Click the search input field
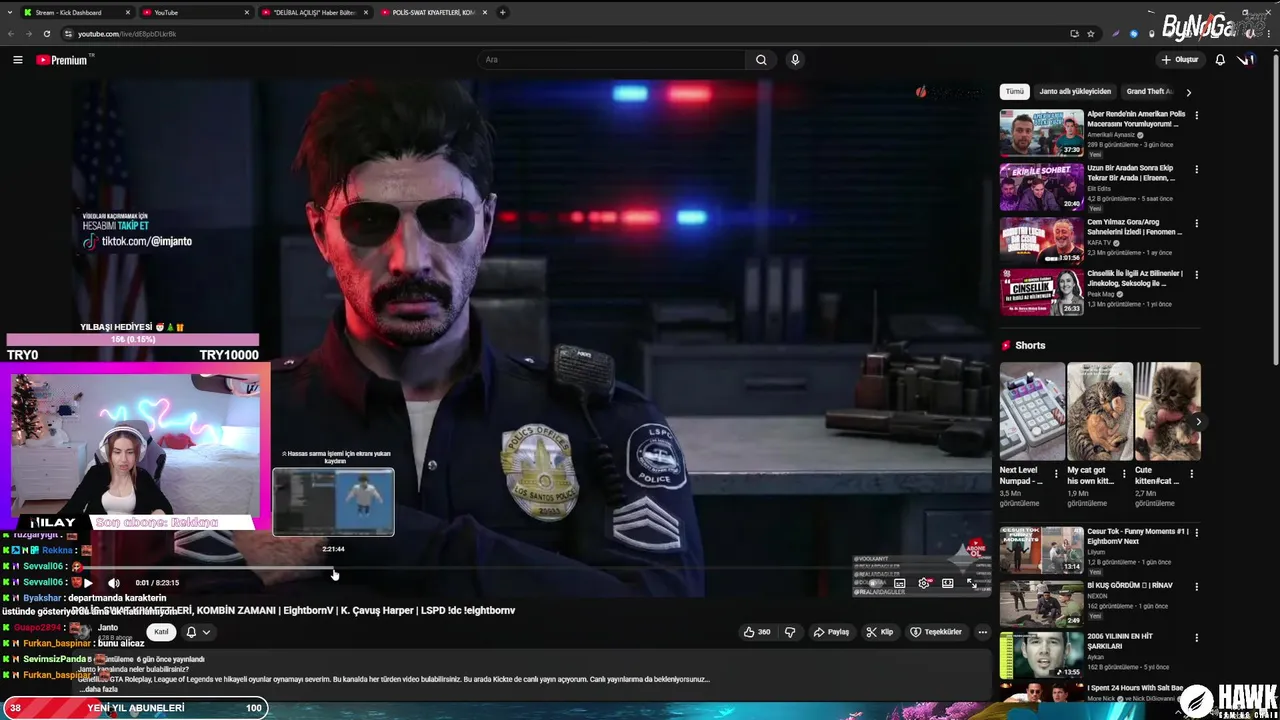Screen dimensions: 1280x720 [x=611, y=60]
